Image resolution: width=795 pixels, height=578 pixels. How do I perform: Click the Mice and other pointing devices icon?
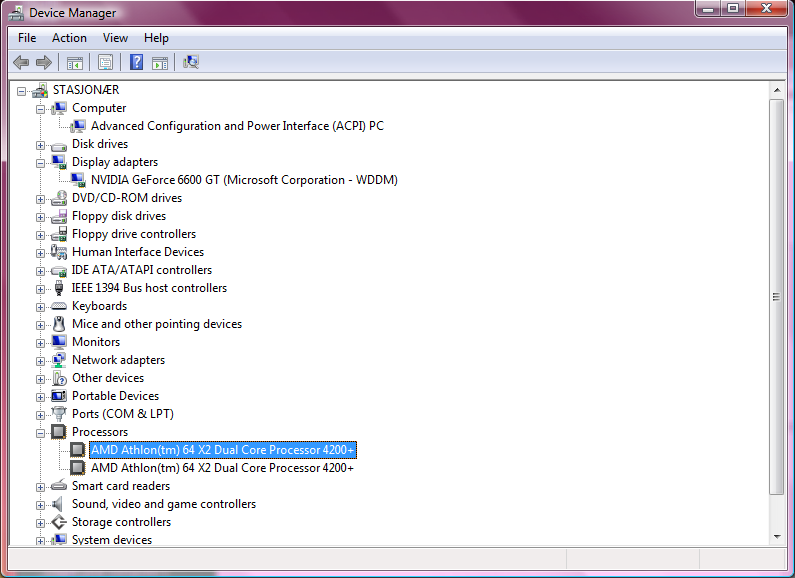point(59,324)
